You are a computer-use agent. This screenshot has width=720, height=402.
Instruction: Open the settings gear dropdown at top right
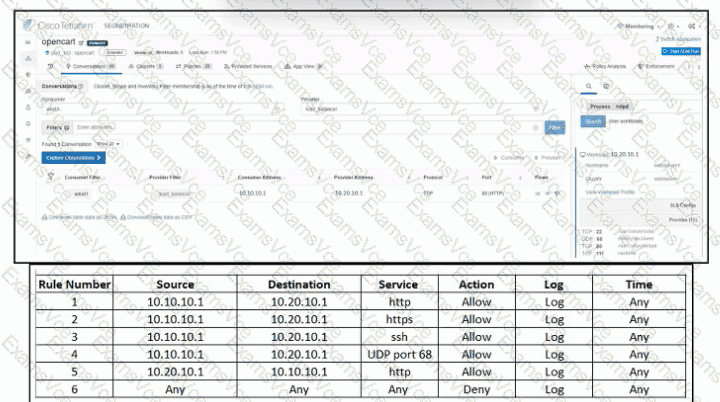coord(693,26)
